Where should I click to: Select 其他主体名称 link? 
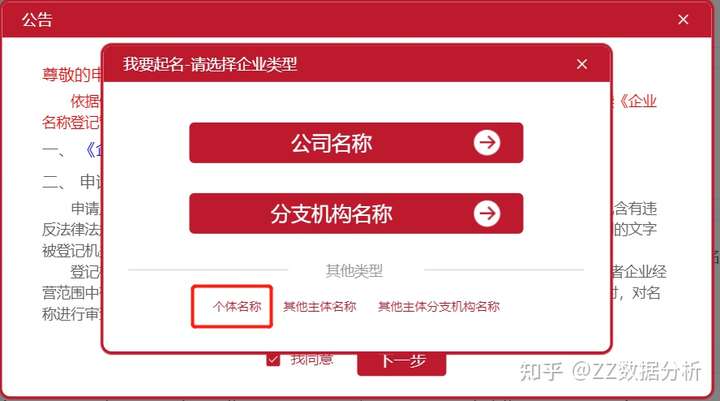click(320, 306)
